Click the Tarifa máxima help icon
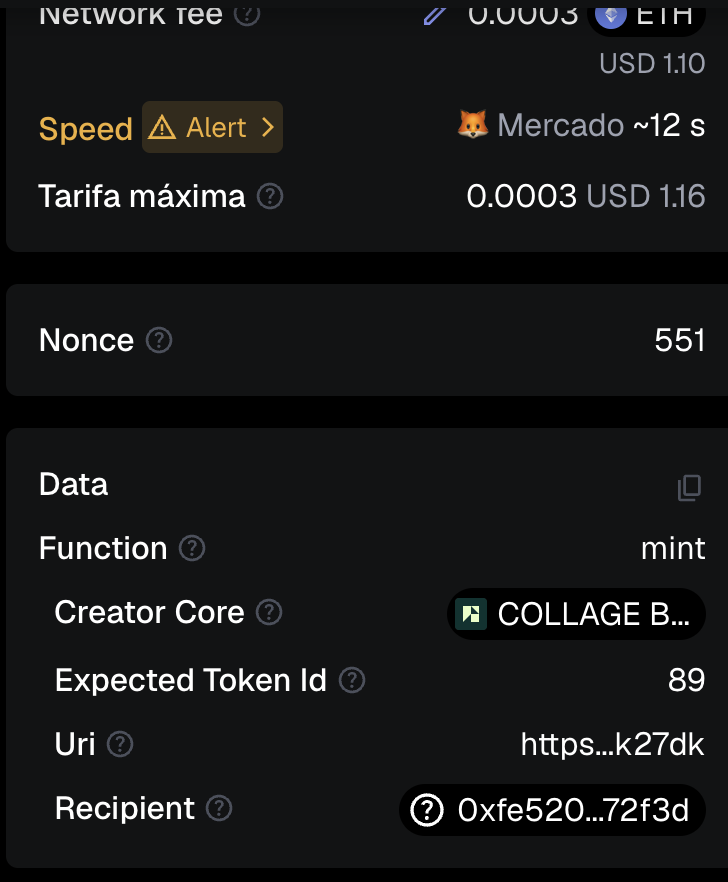The image size is (728, 882). (270, 196)
